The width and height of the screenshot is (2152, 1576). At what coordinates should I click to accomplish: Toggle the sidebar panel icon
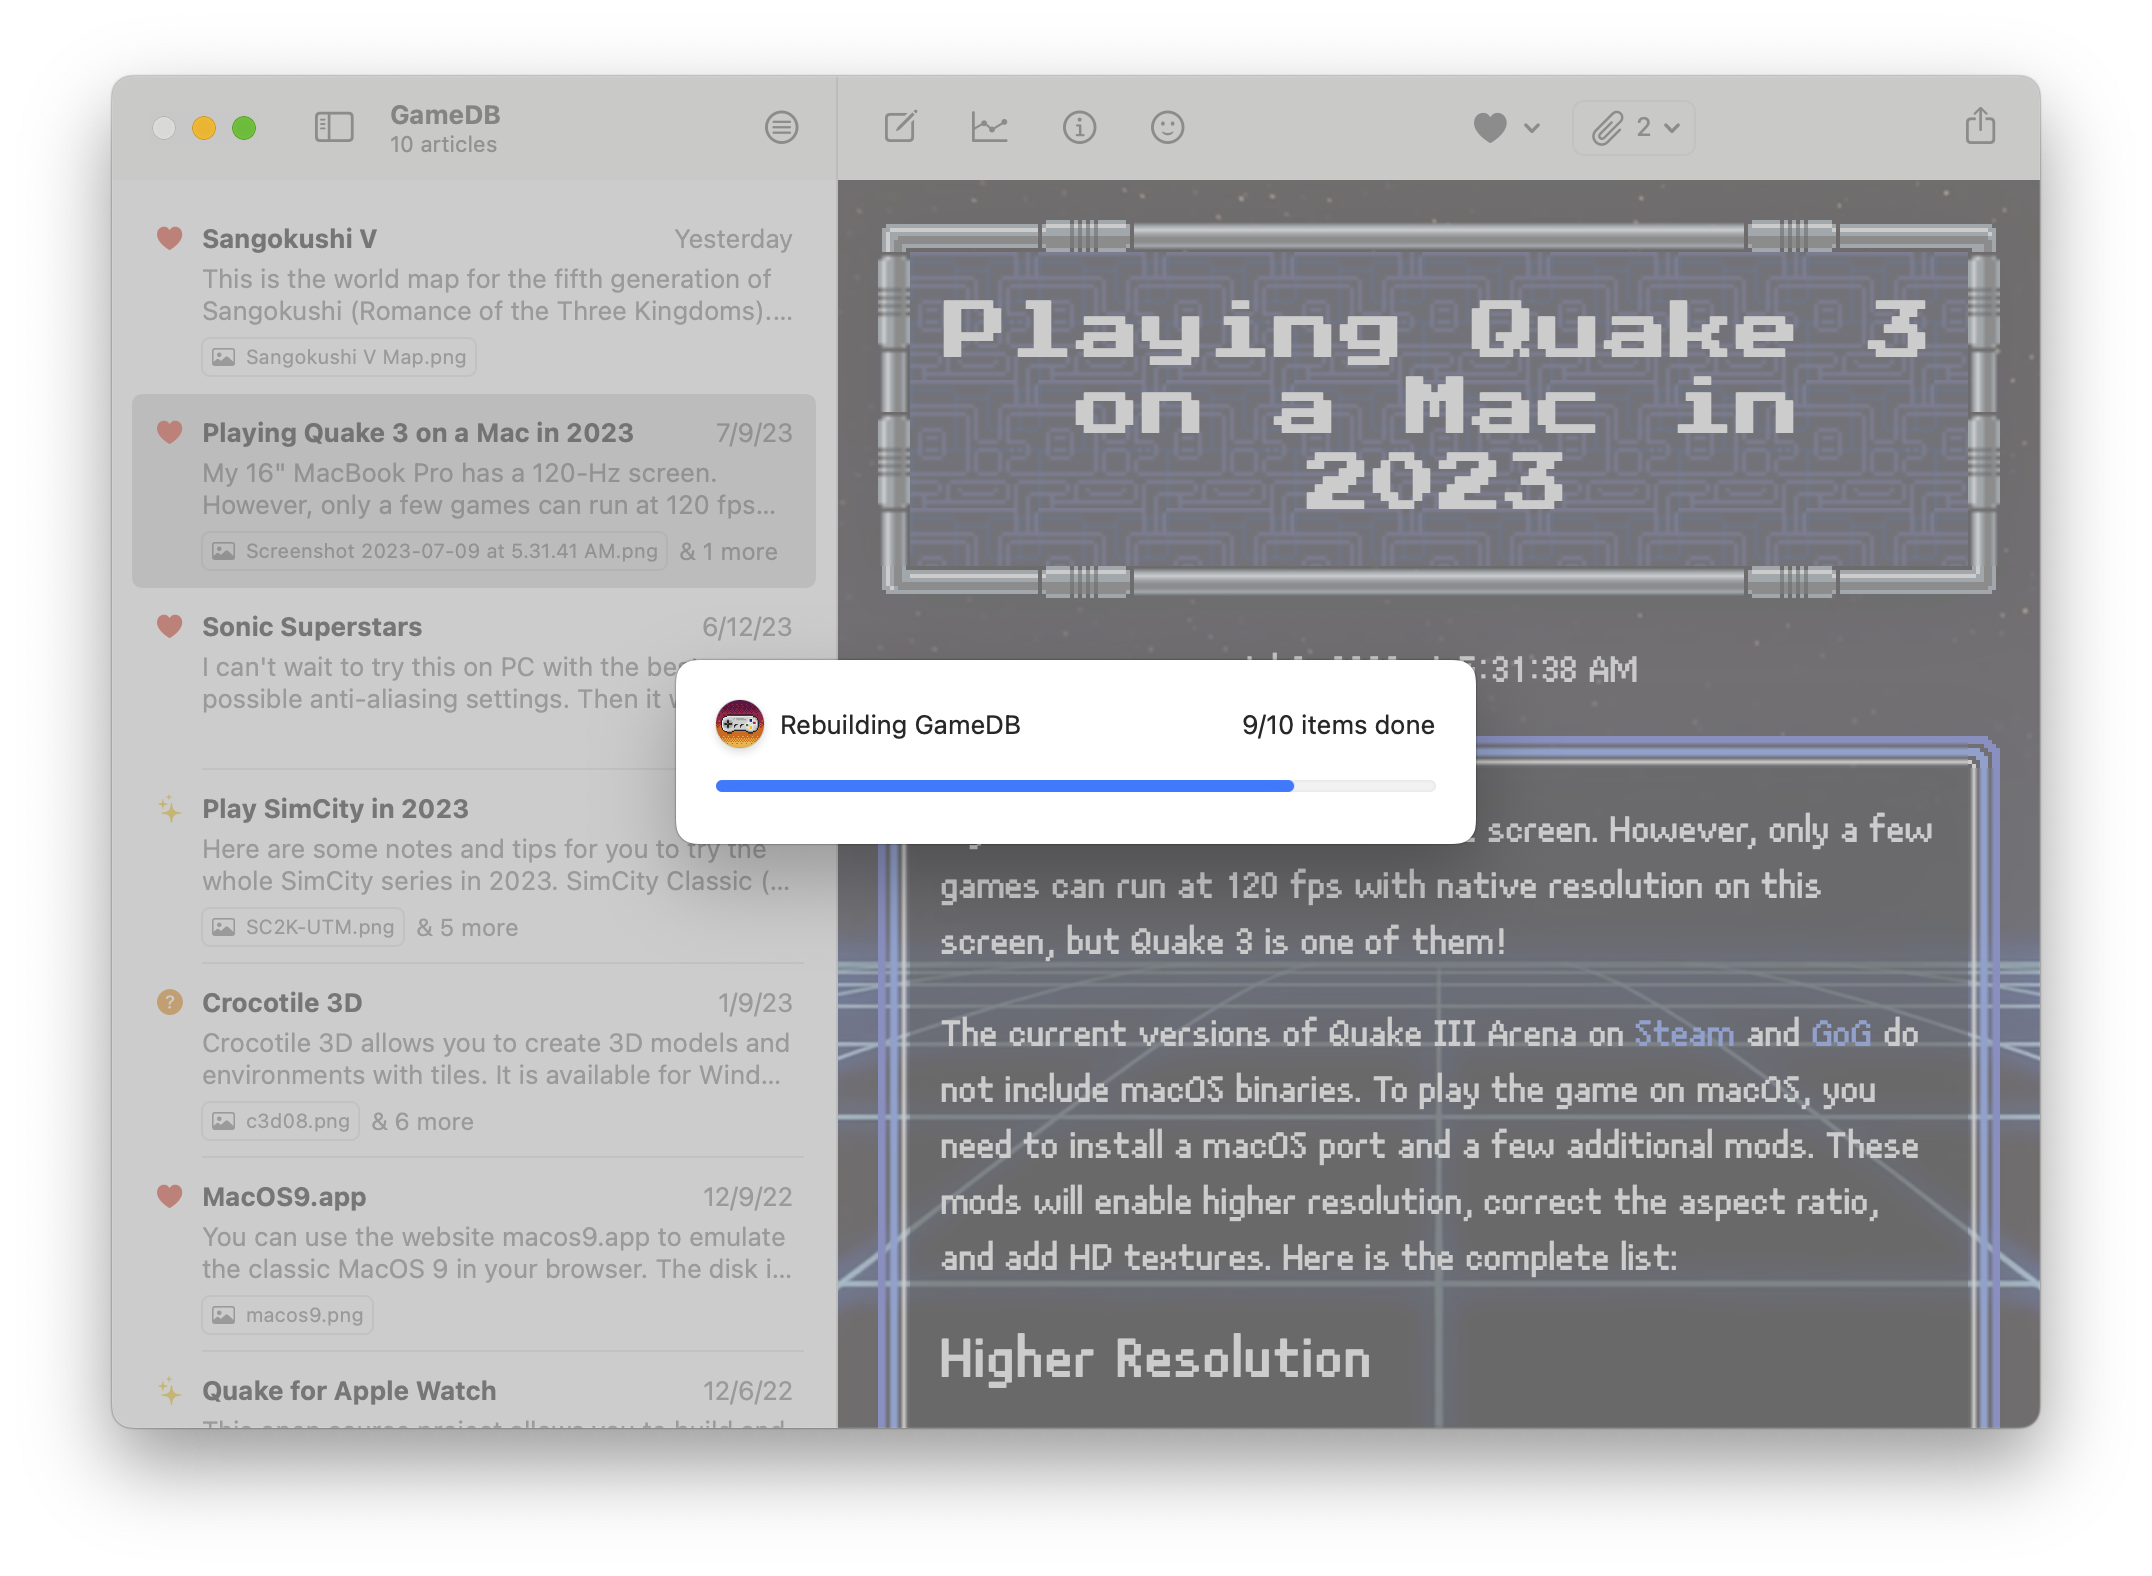click(334, 127)
